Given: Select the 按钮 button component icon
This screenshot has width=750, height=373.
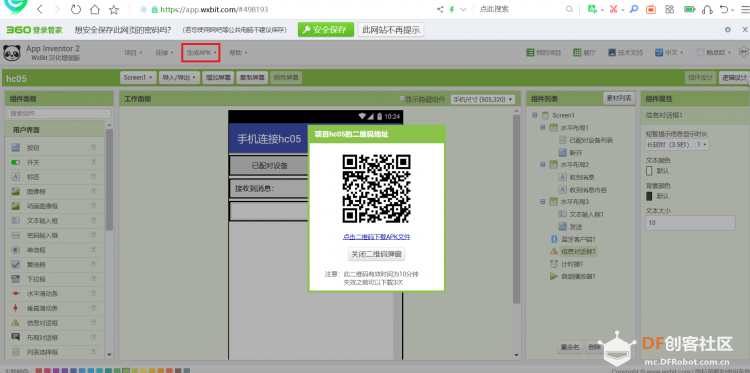Looking at the screenshot, I should click(16, 148).
